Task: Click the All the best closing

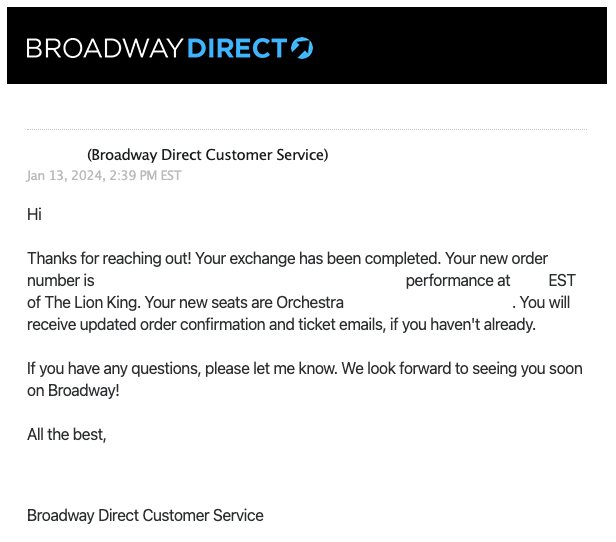Action: click(x=67, y=434)
